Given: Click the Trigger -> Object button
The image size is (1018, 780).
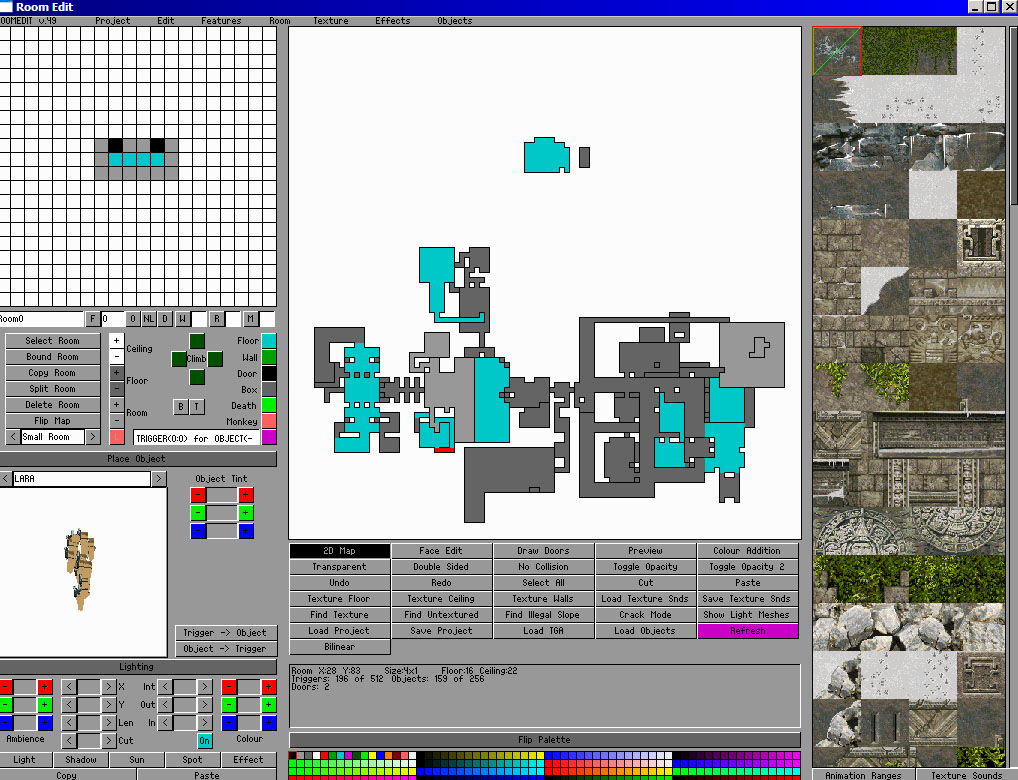Looking at the screenshot, I should [x=225, y=633].
